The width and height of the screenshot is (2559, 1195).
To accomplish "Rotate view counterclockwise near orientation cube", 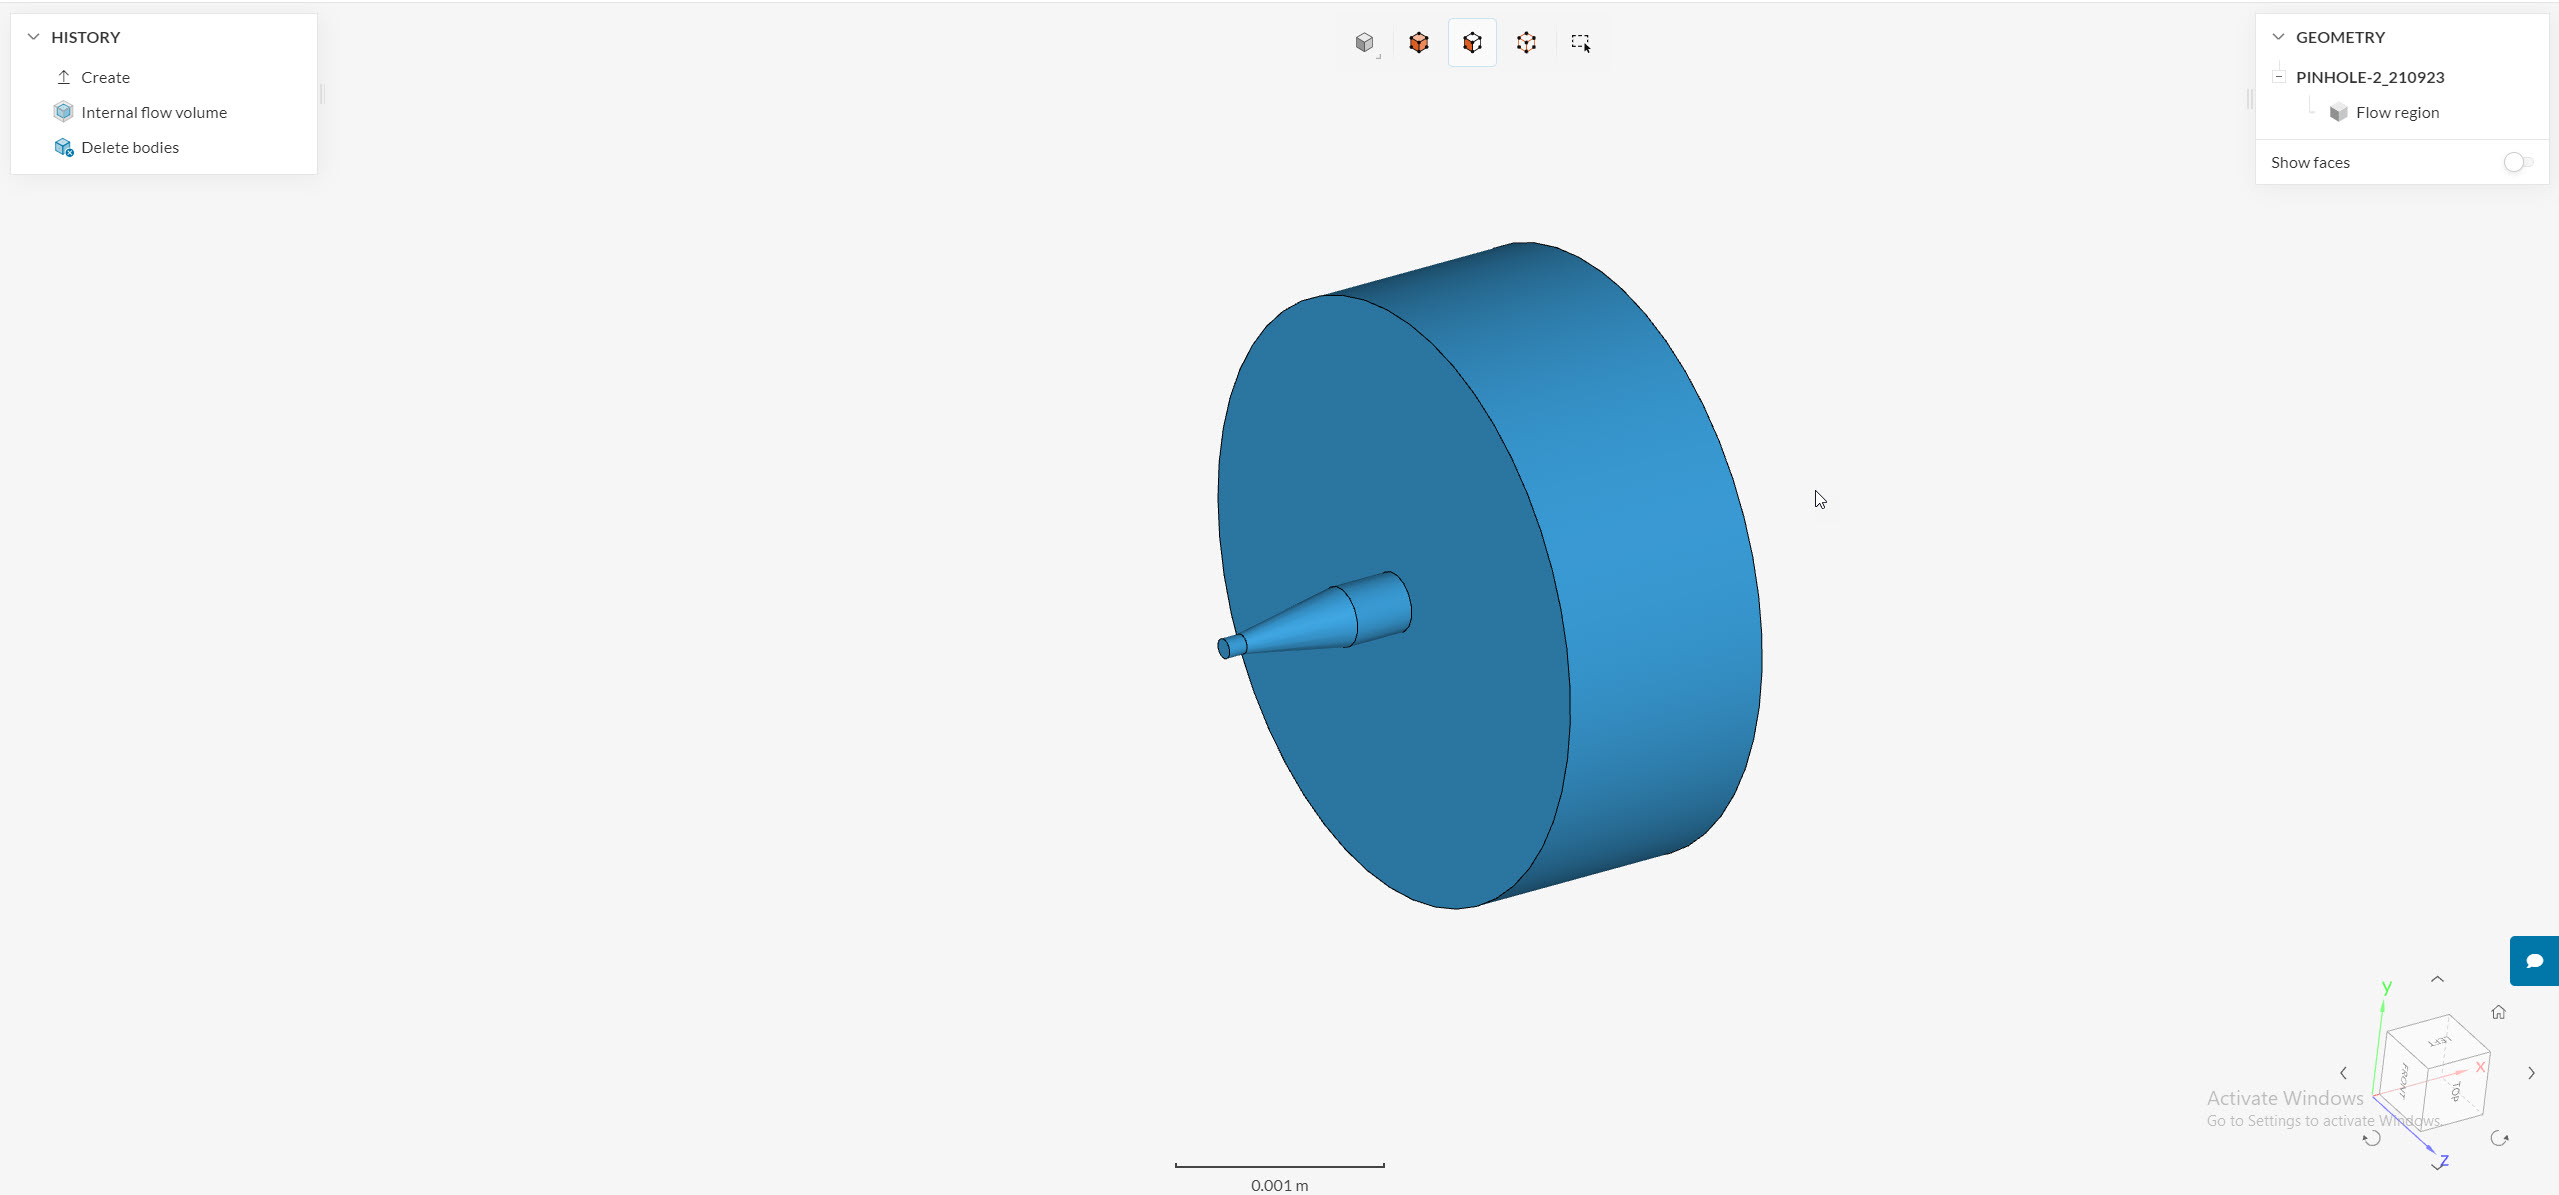I will [2371, 1138].
